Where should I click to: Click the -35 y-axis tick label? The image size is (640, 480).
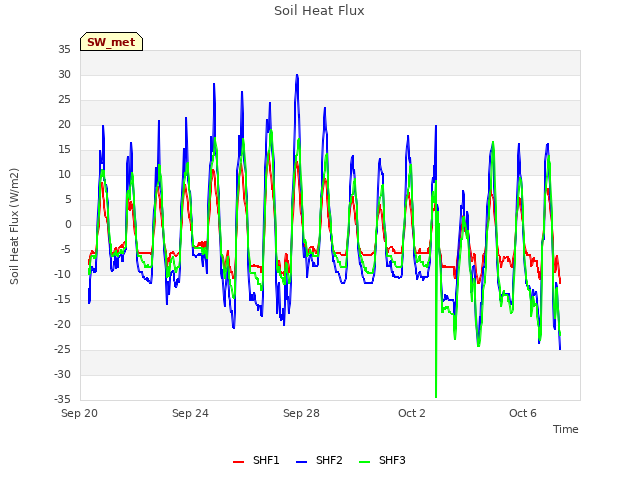[x=62, y=399]
